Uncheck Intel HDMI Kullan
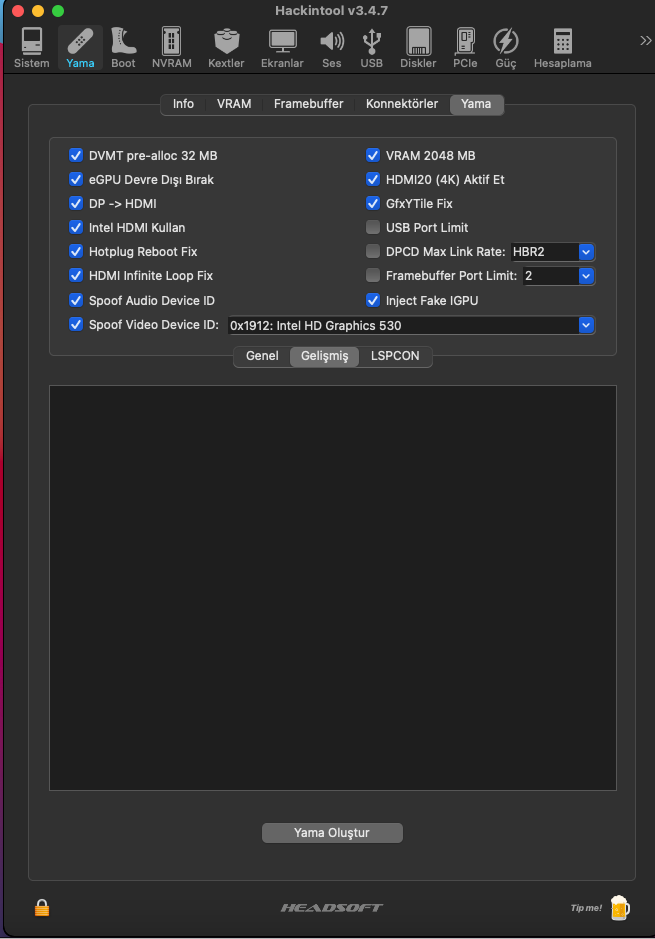 click(x=76, y=228)
